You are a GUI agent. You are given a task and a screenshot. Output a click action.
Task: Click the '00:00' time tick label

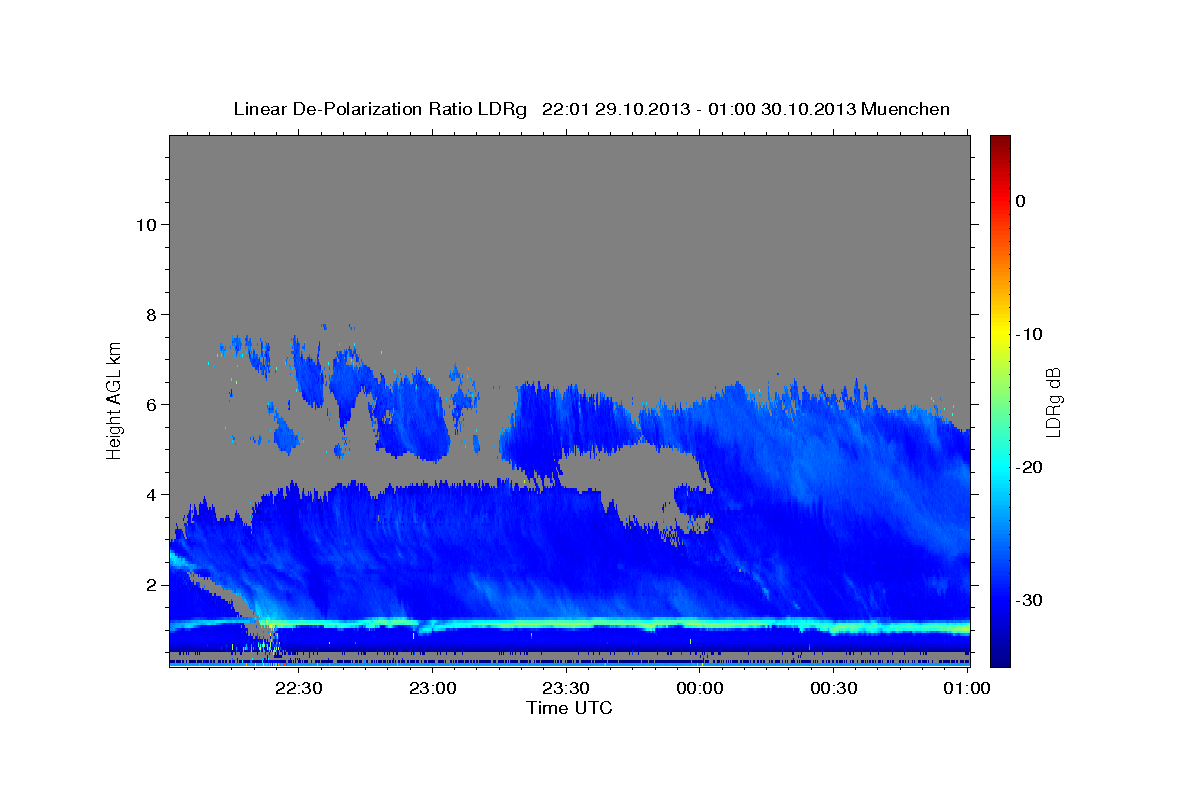pos(700,688)
